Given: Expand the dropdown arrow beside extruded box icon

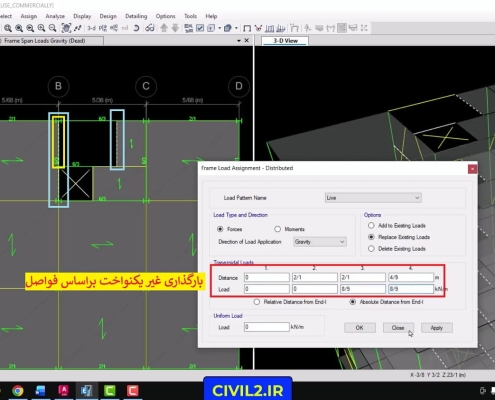Looking at the screenshot, I should [x=236, y=28].
